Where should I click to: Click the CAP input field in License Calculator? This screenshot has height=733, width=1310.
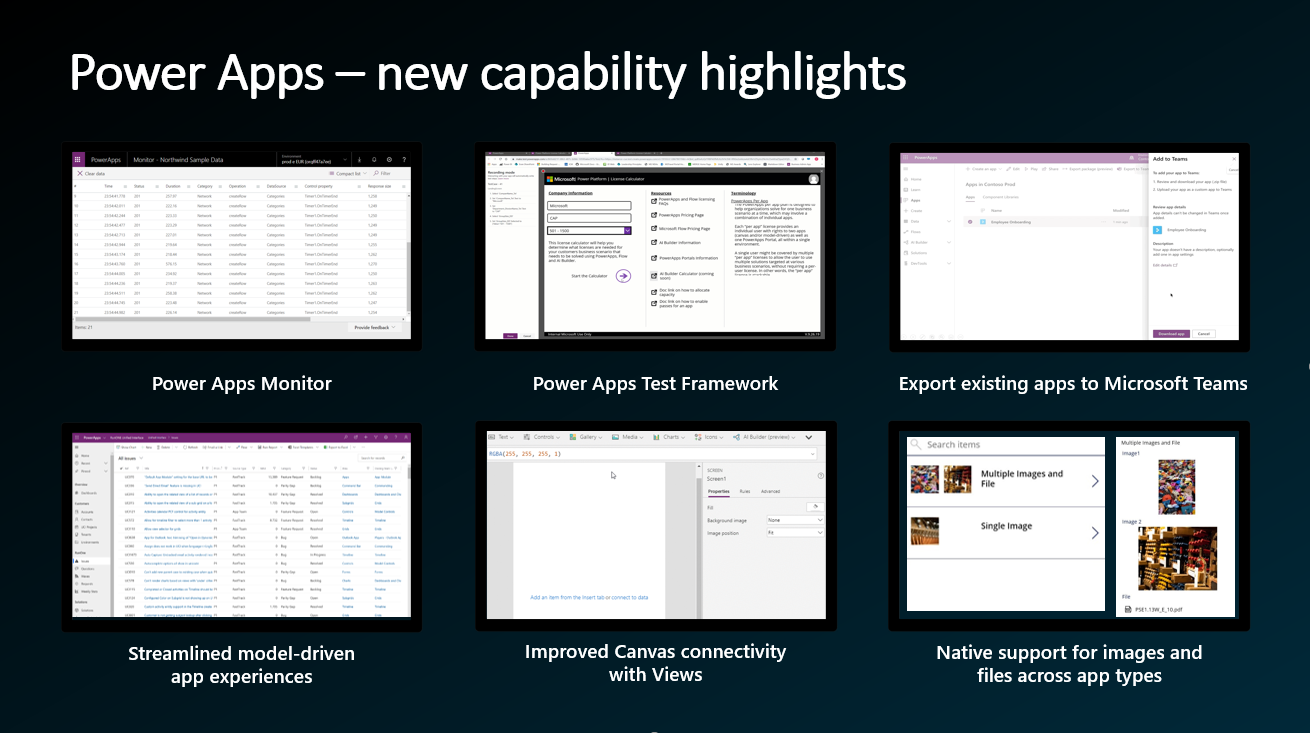[x=589, y=218]
